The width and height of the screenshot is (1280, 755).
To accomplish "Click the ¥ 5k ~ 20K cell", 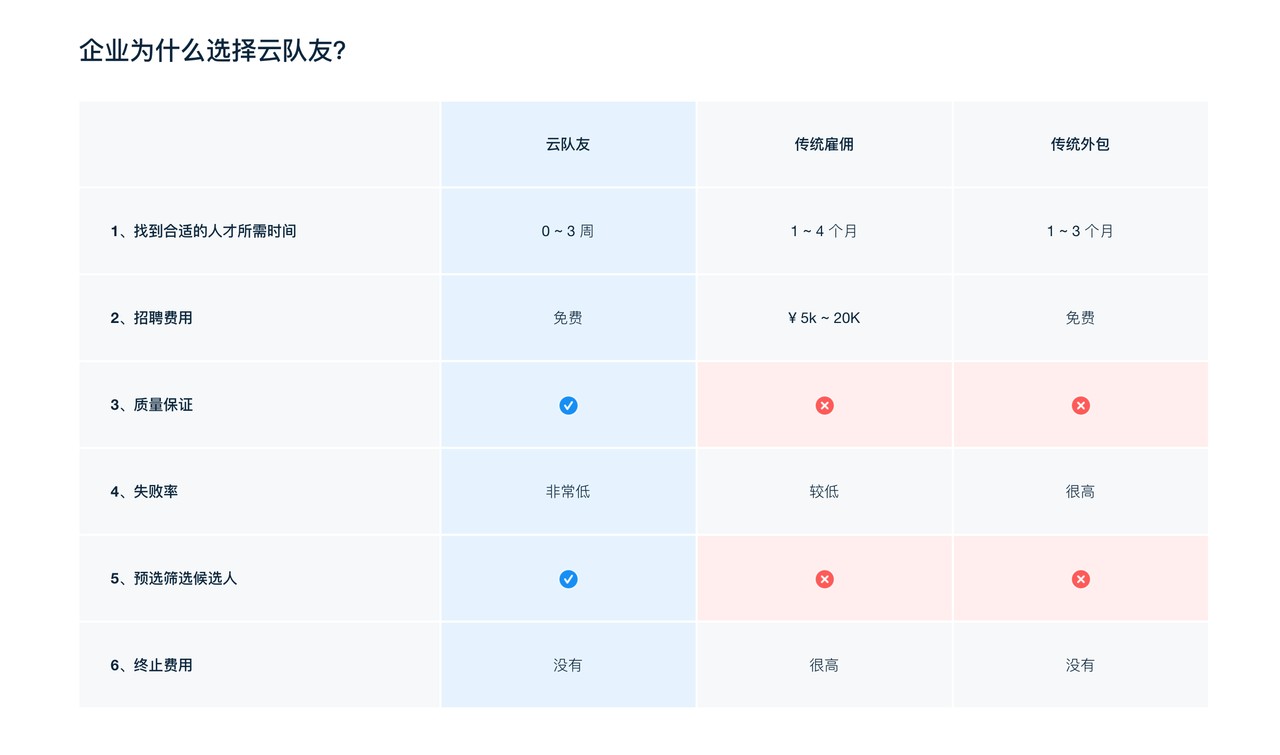I will (x=824, y=318).
